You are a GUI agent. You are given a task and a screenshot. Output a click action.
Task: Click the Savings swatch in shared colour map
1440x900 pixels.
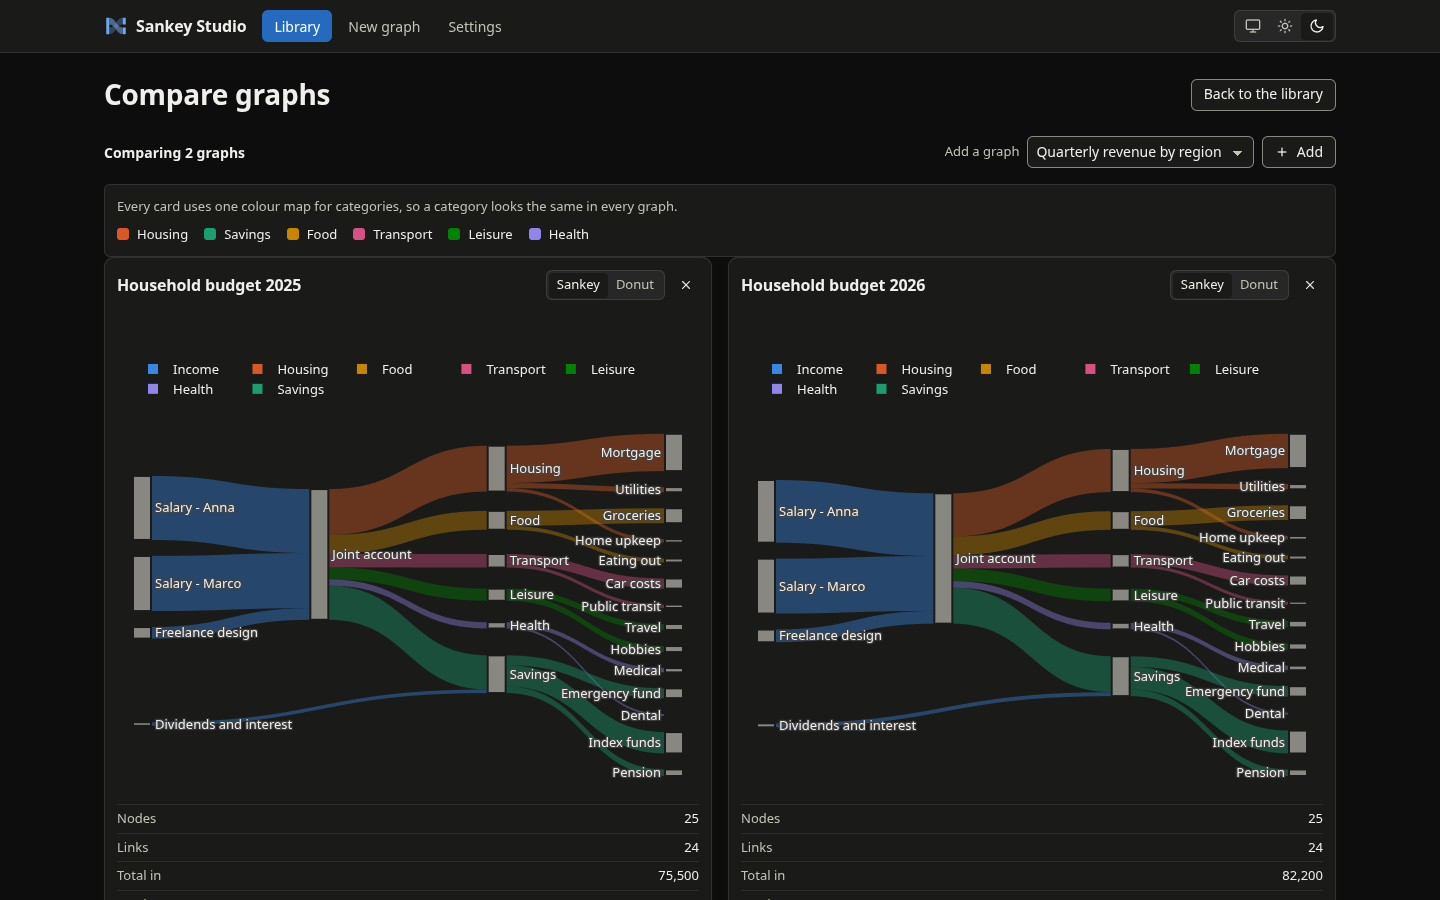click(210, 234)
